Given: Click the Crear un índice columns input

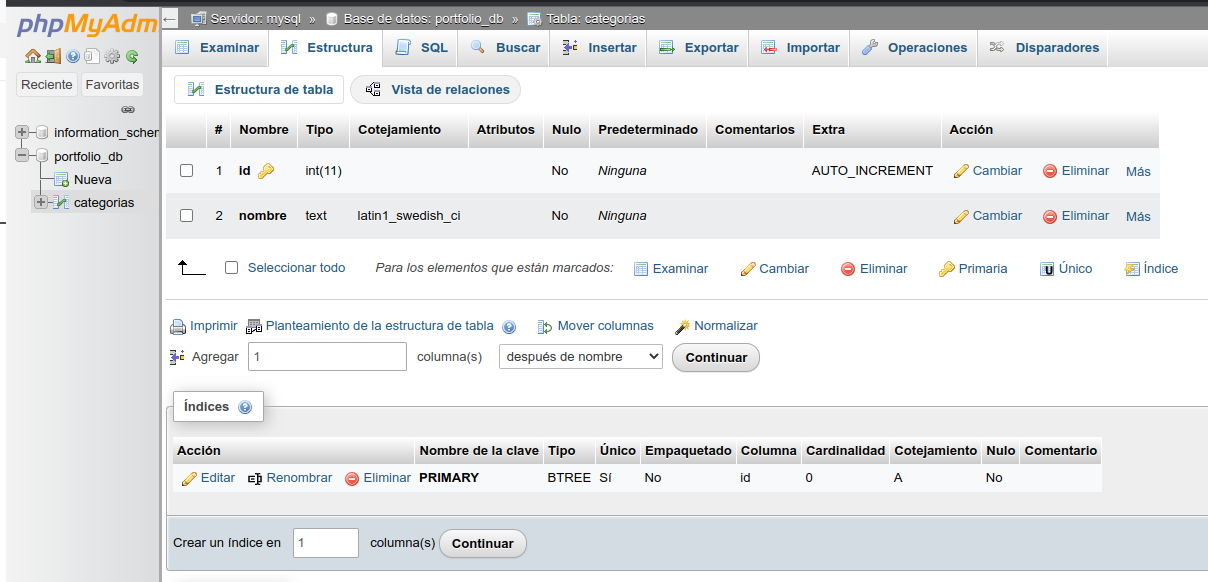Looking at the screenshot, I should click(325, 543).
